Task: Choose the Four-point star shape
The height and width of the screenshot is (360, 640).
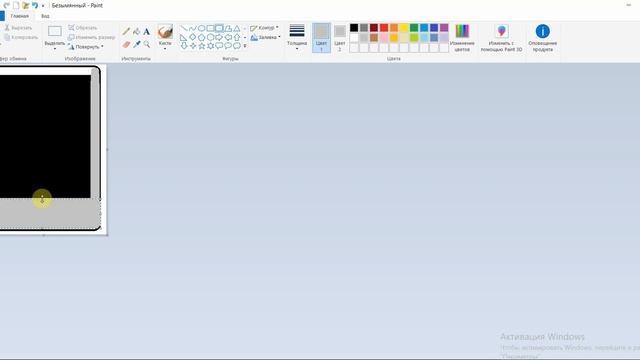Action: click(193, 46)
